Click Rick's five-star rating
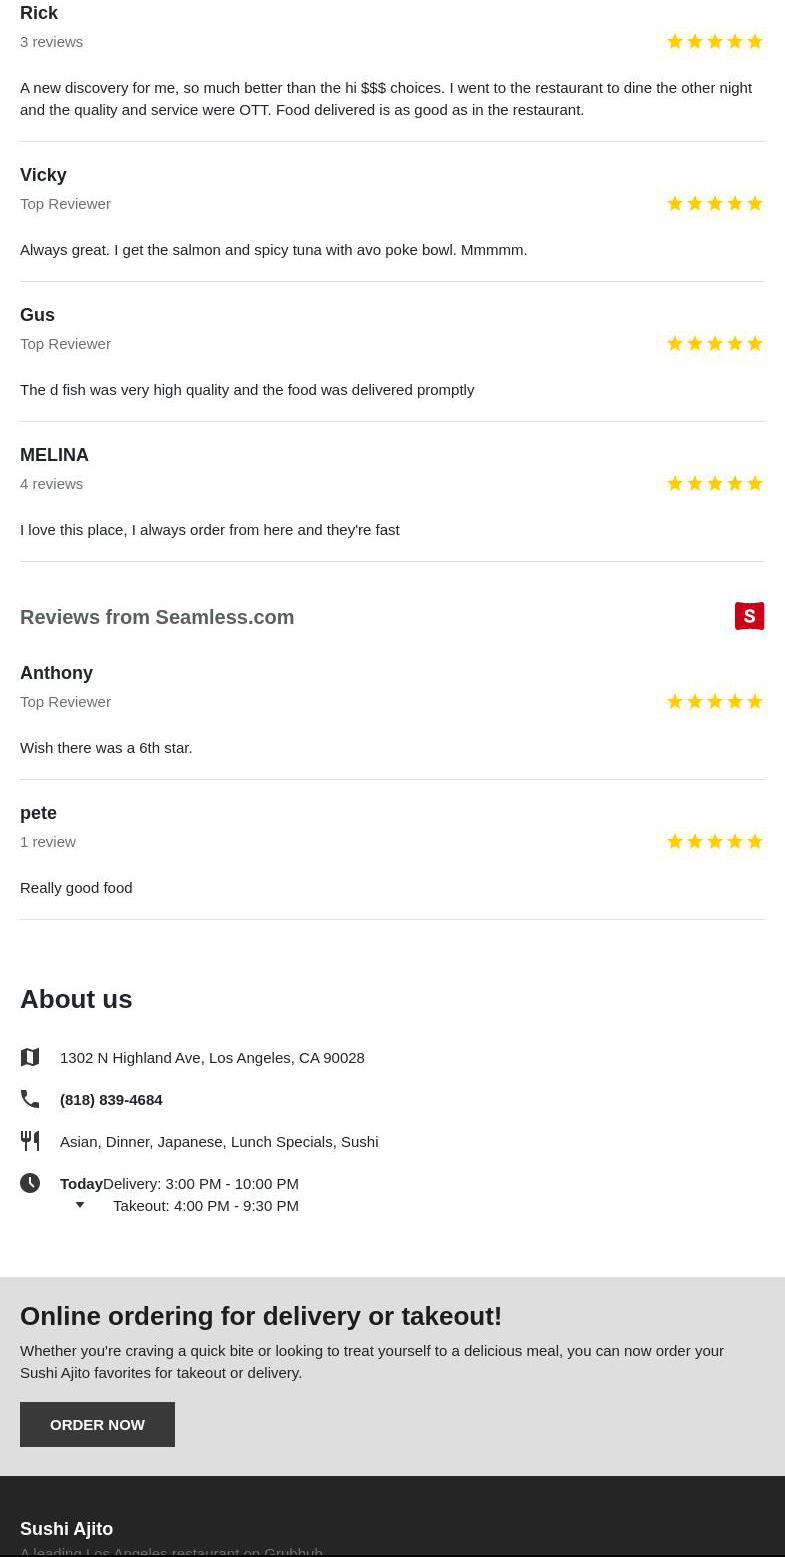Screen dimensions: 785x1557 pos(714,41)
